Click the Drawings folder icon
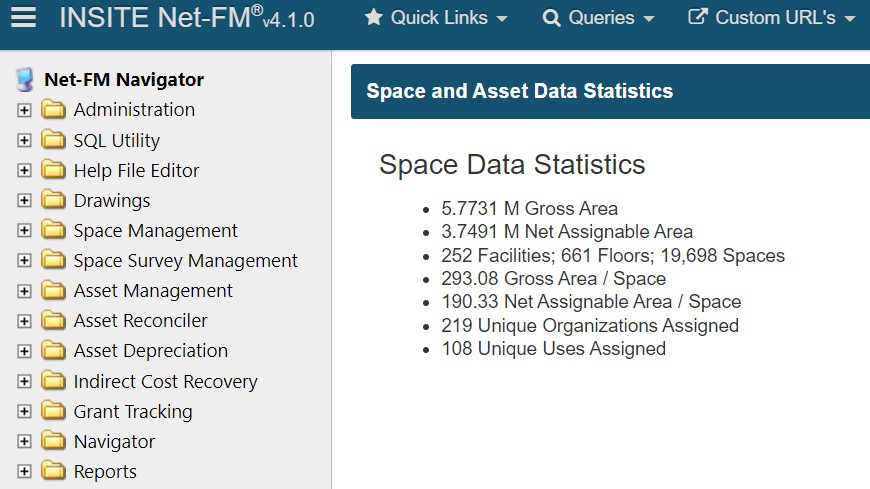Screen dimensions: 870x489 point(53,200)
